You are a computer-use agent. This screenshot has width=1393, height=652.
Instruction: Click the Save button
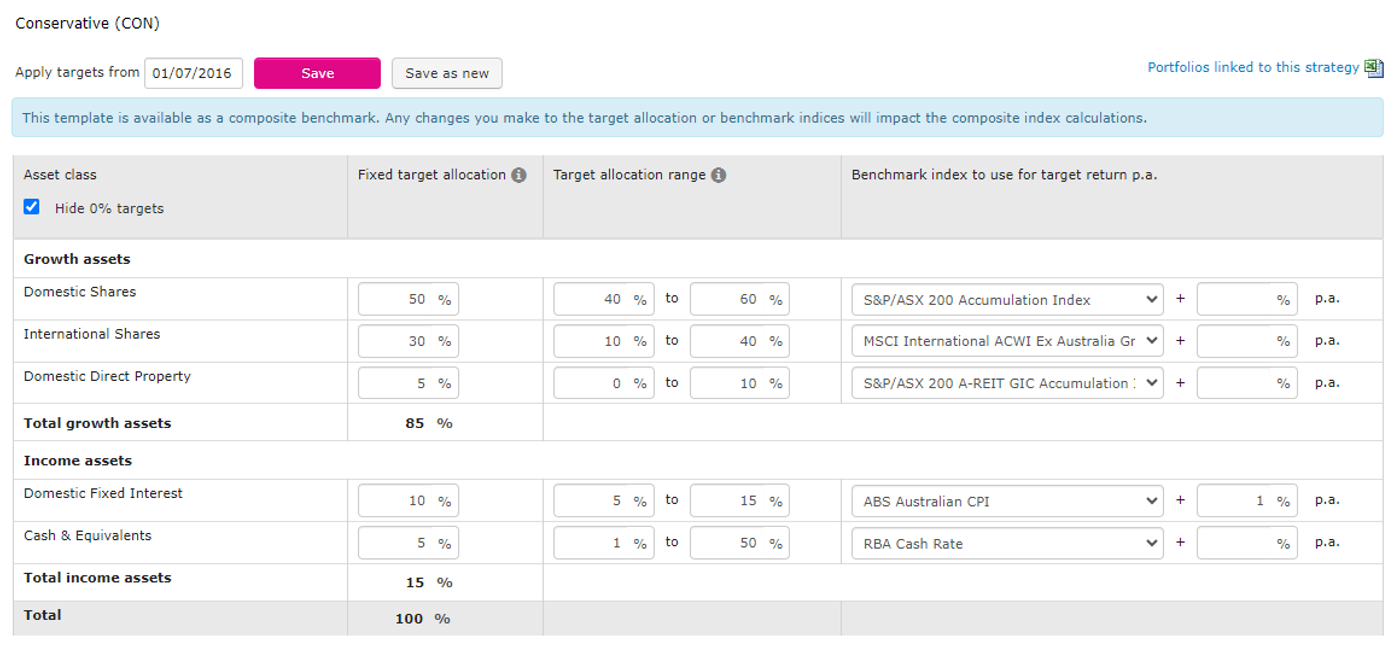point(317,73)
